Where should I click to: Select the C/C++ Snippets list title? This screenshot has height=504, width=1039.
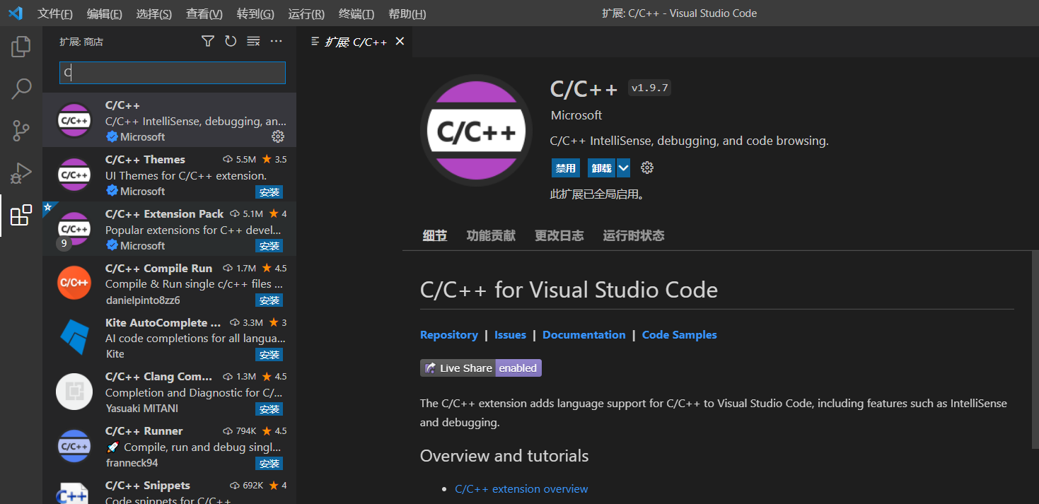(148, 485)
